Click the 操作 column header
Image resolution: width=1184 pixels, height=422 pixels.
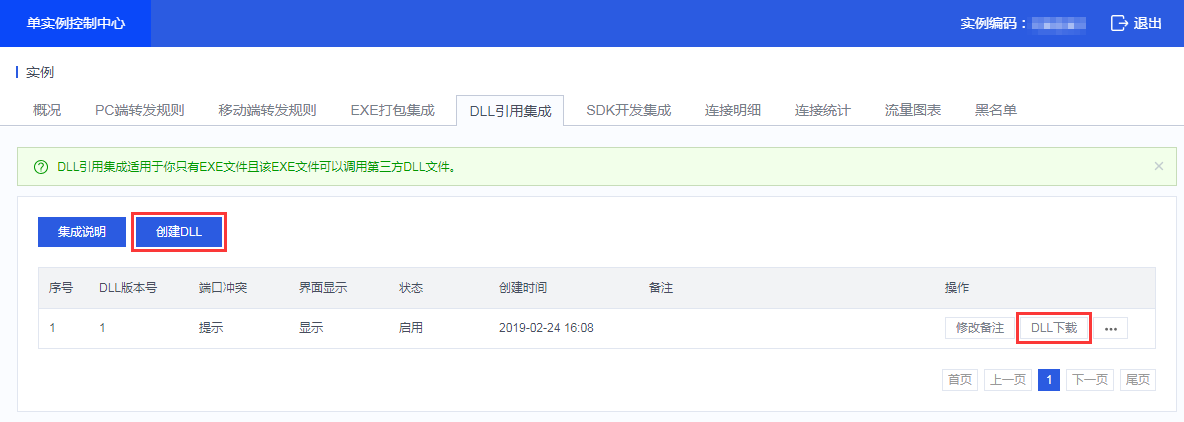click(x=957, y=288)
